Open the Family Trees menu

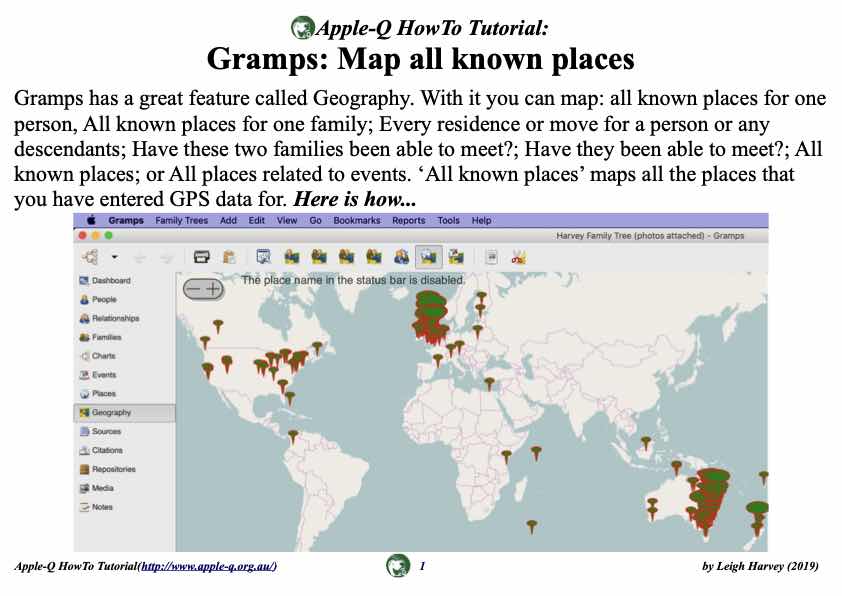(x=182, y=220)
